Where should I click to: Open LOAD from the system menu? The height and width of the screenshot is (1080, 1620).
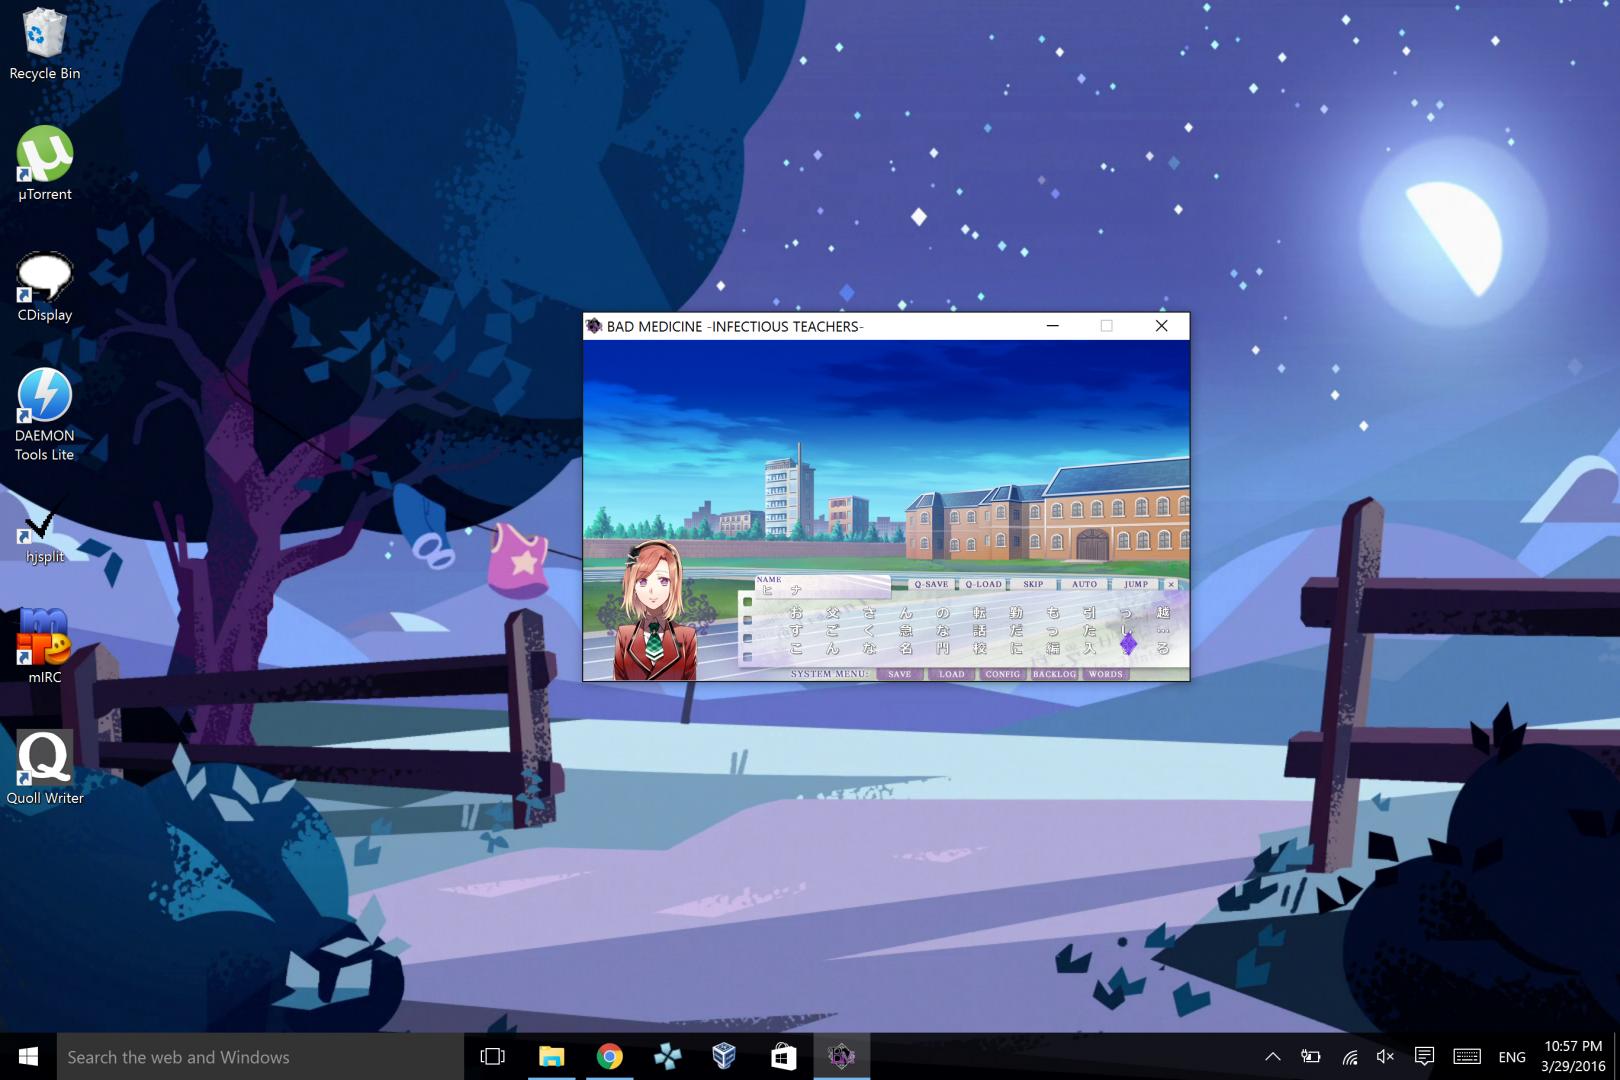coord(951,674)
